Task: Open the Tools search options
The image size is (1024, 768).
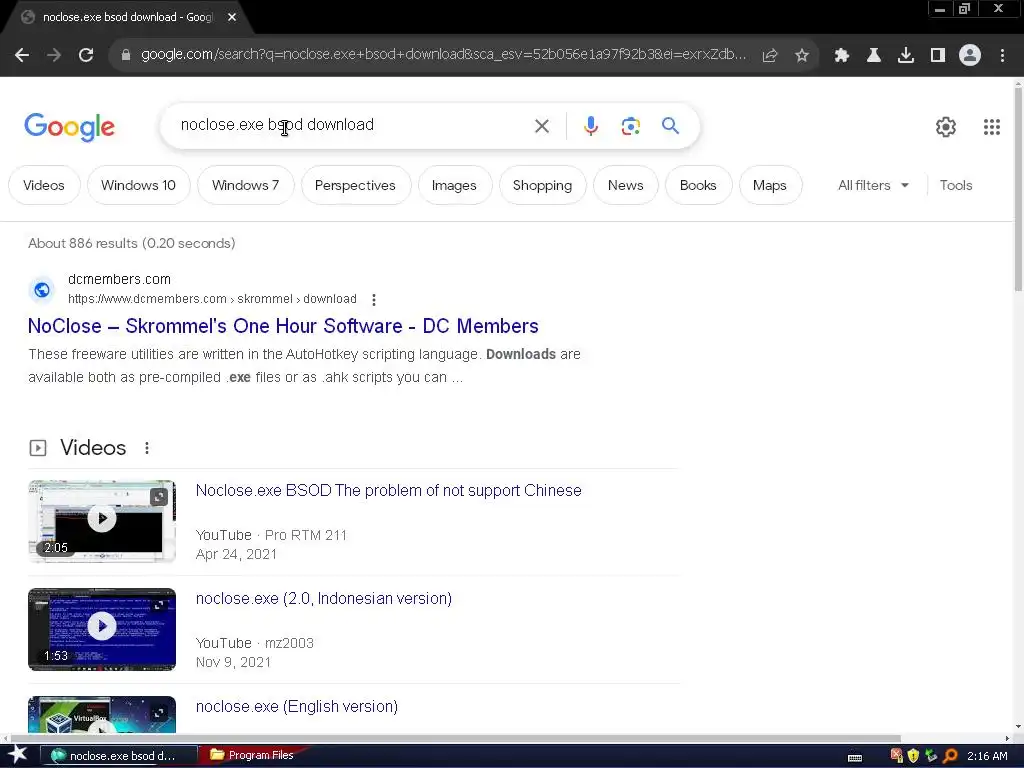Action: point(955,185)
